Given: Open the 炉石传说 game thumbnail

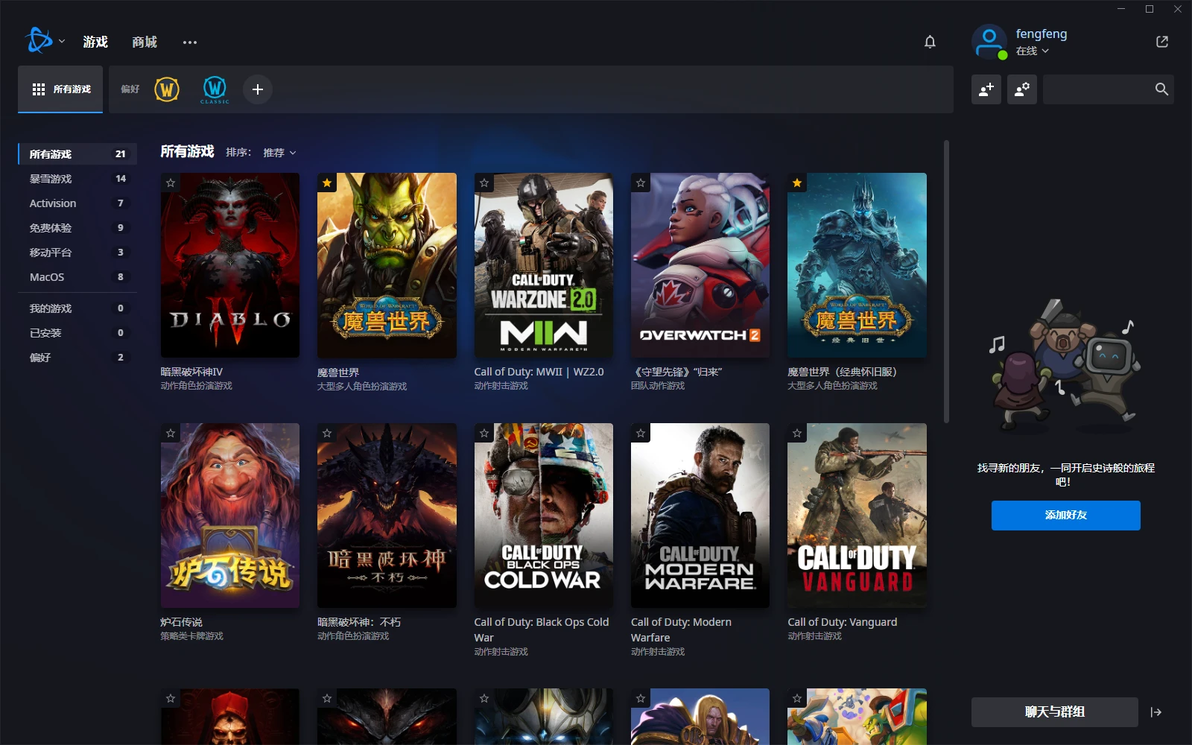Looking at the screenshot, I should click(230, 515).
